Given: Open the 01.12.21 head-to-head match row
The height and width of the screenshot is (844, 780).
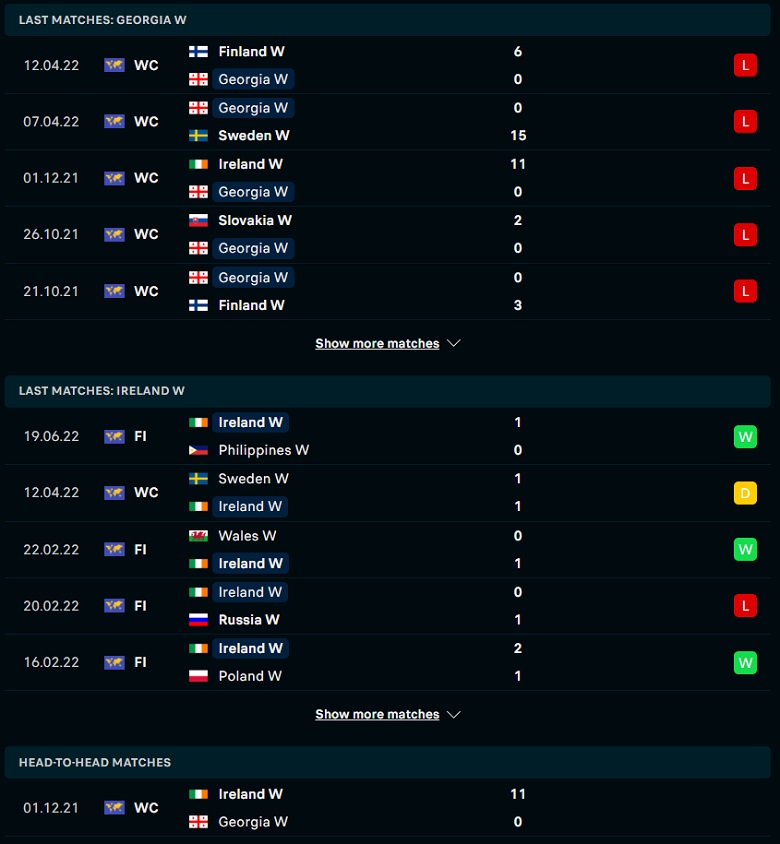Looking at the screenshot, I should [388, 808].
